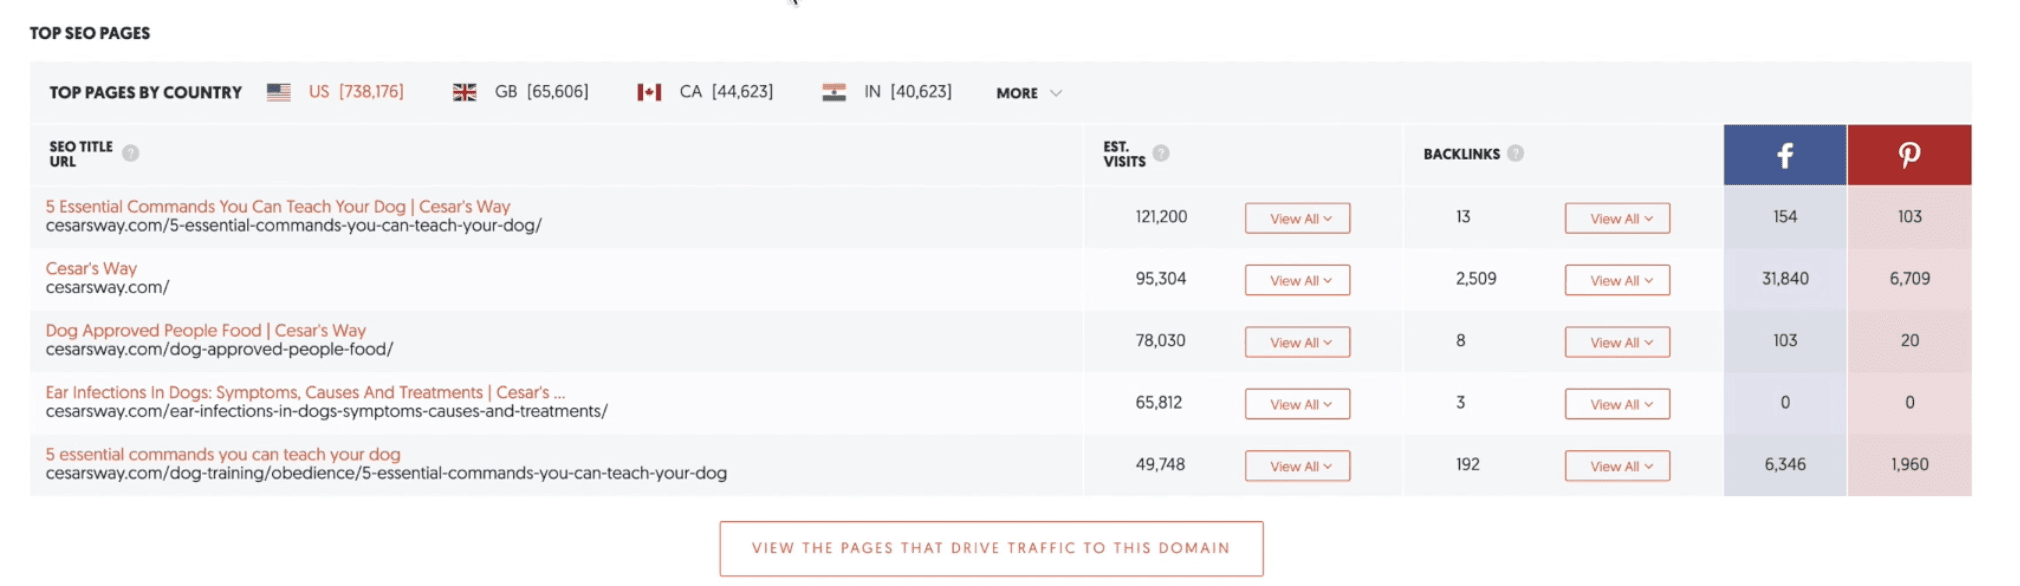Expand View All visits on the ear infections row

pos(1297,404)
